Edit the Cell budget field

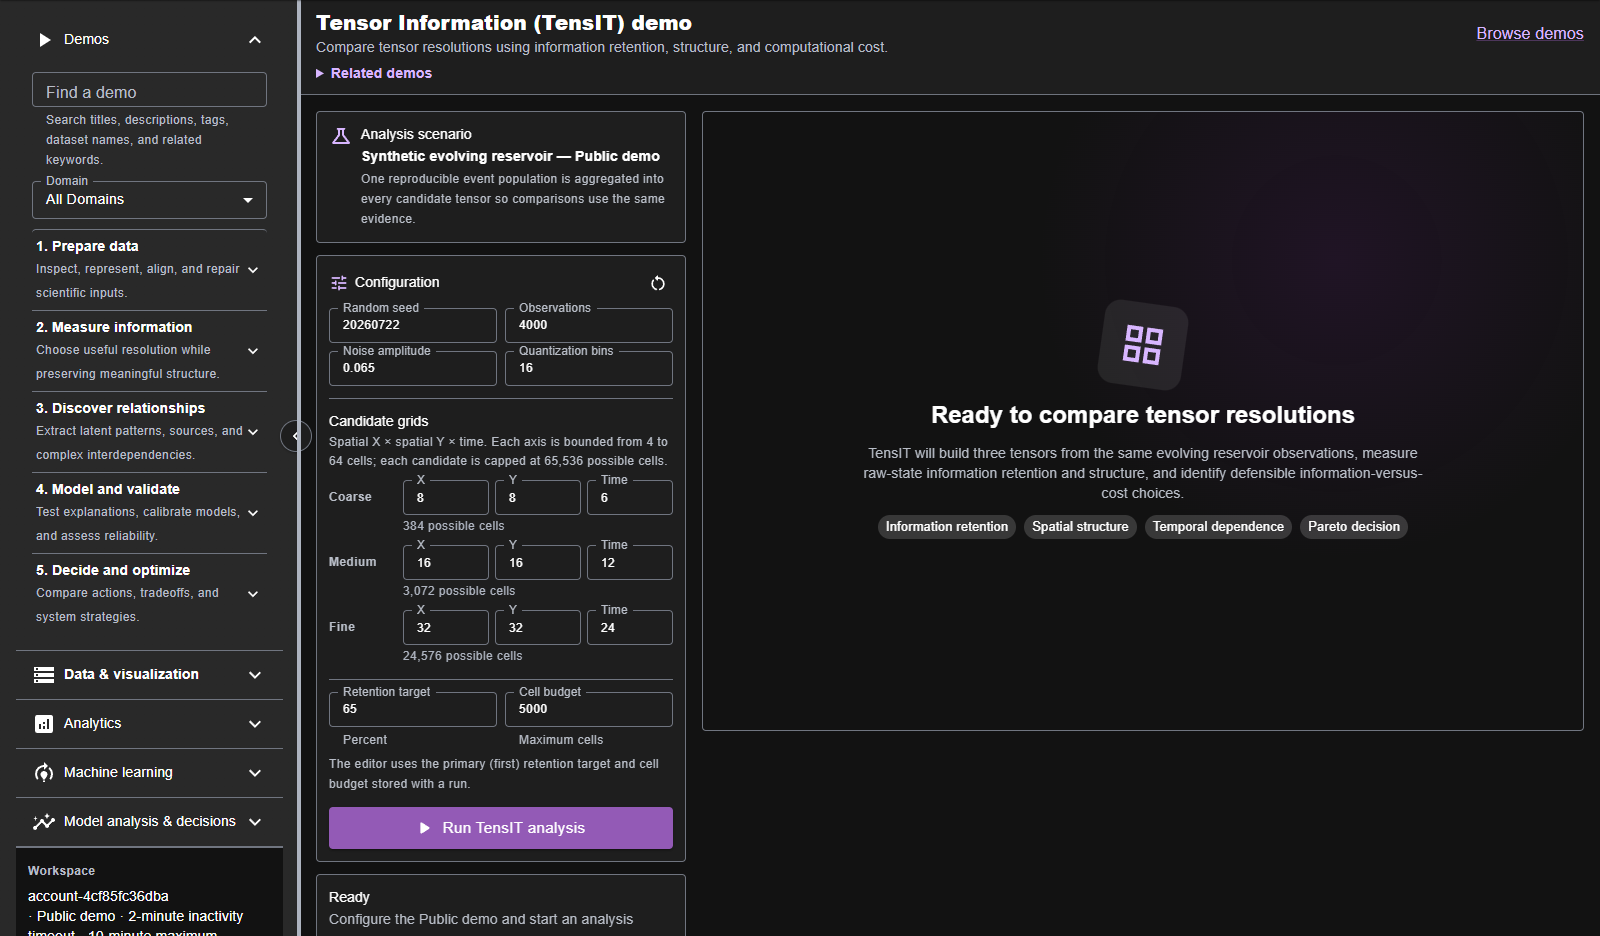coord(589,709)
